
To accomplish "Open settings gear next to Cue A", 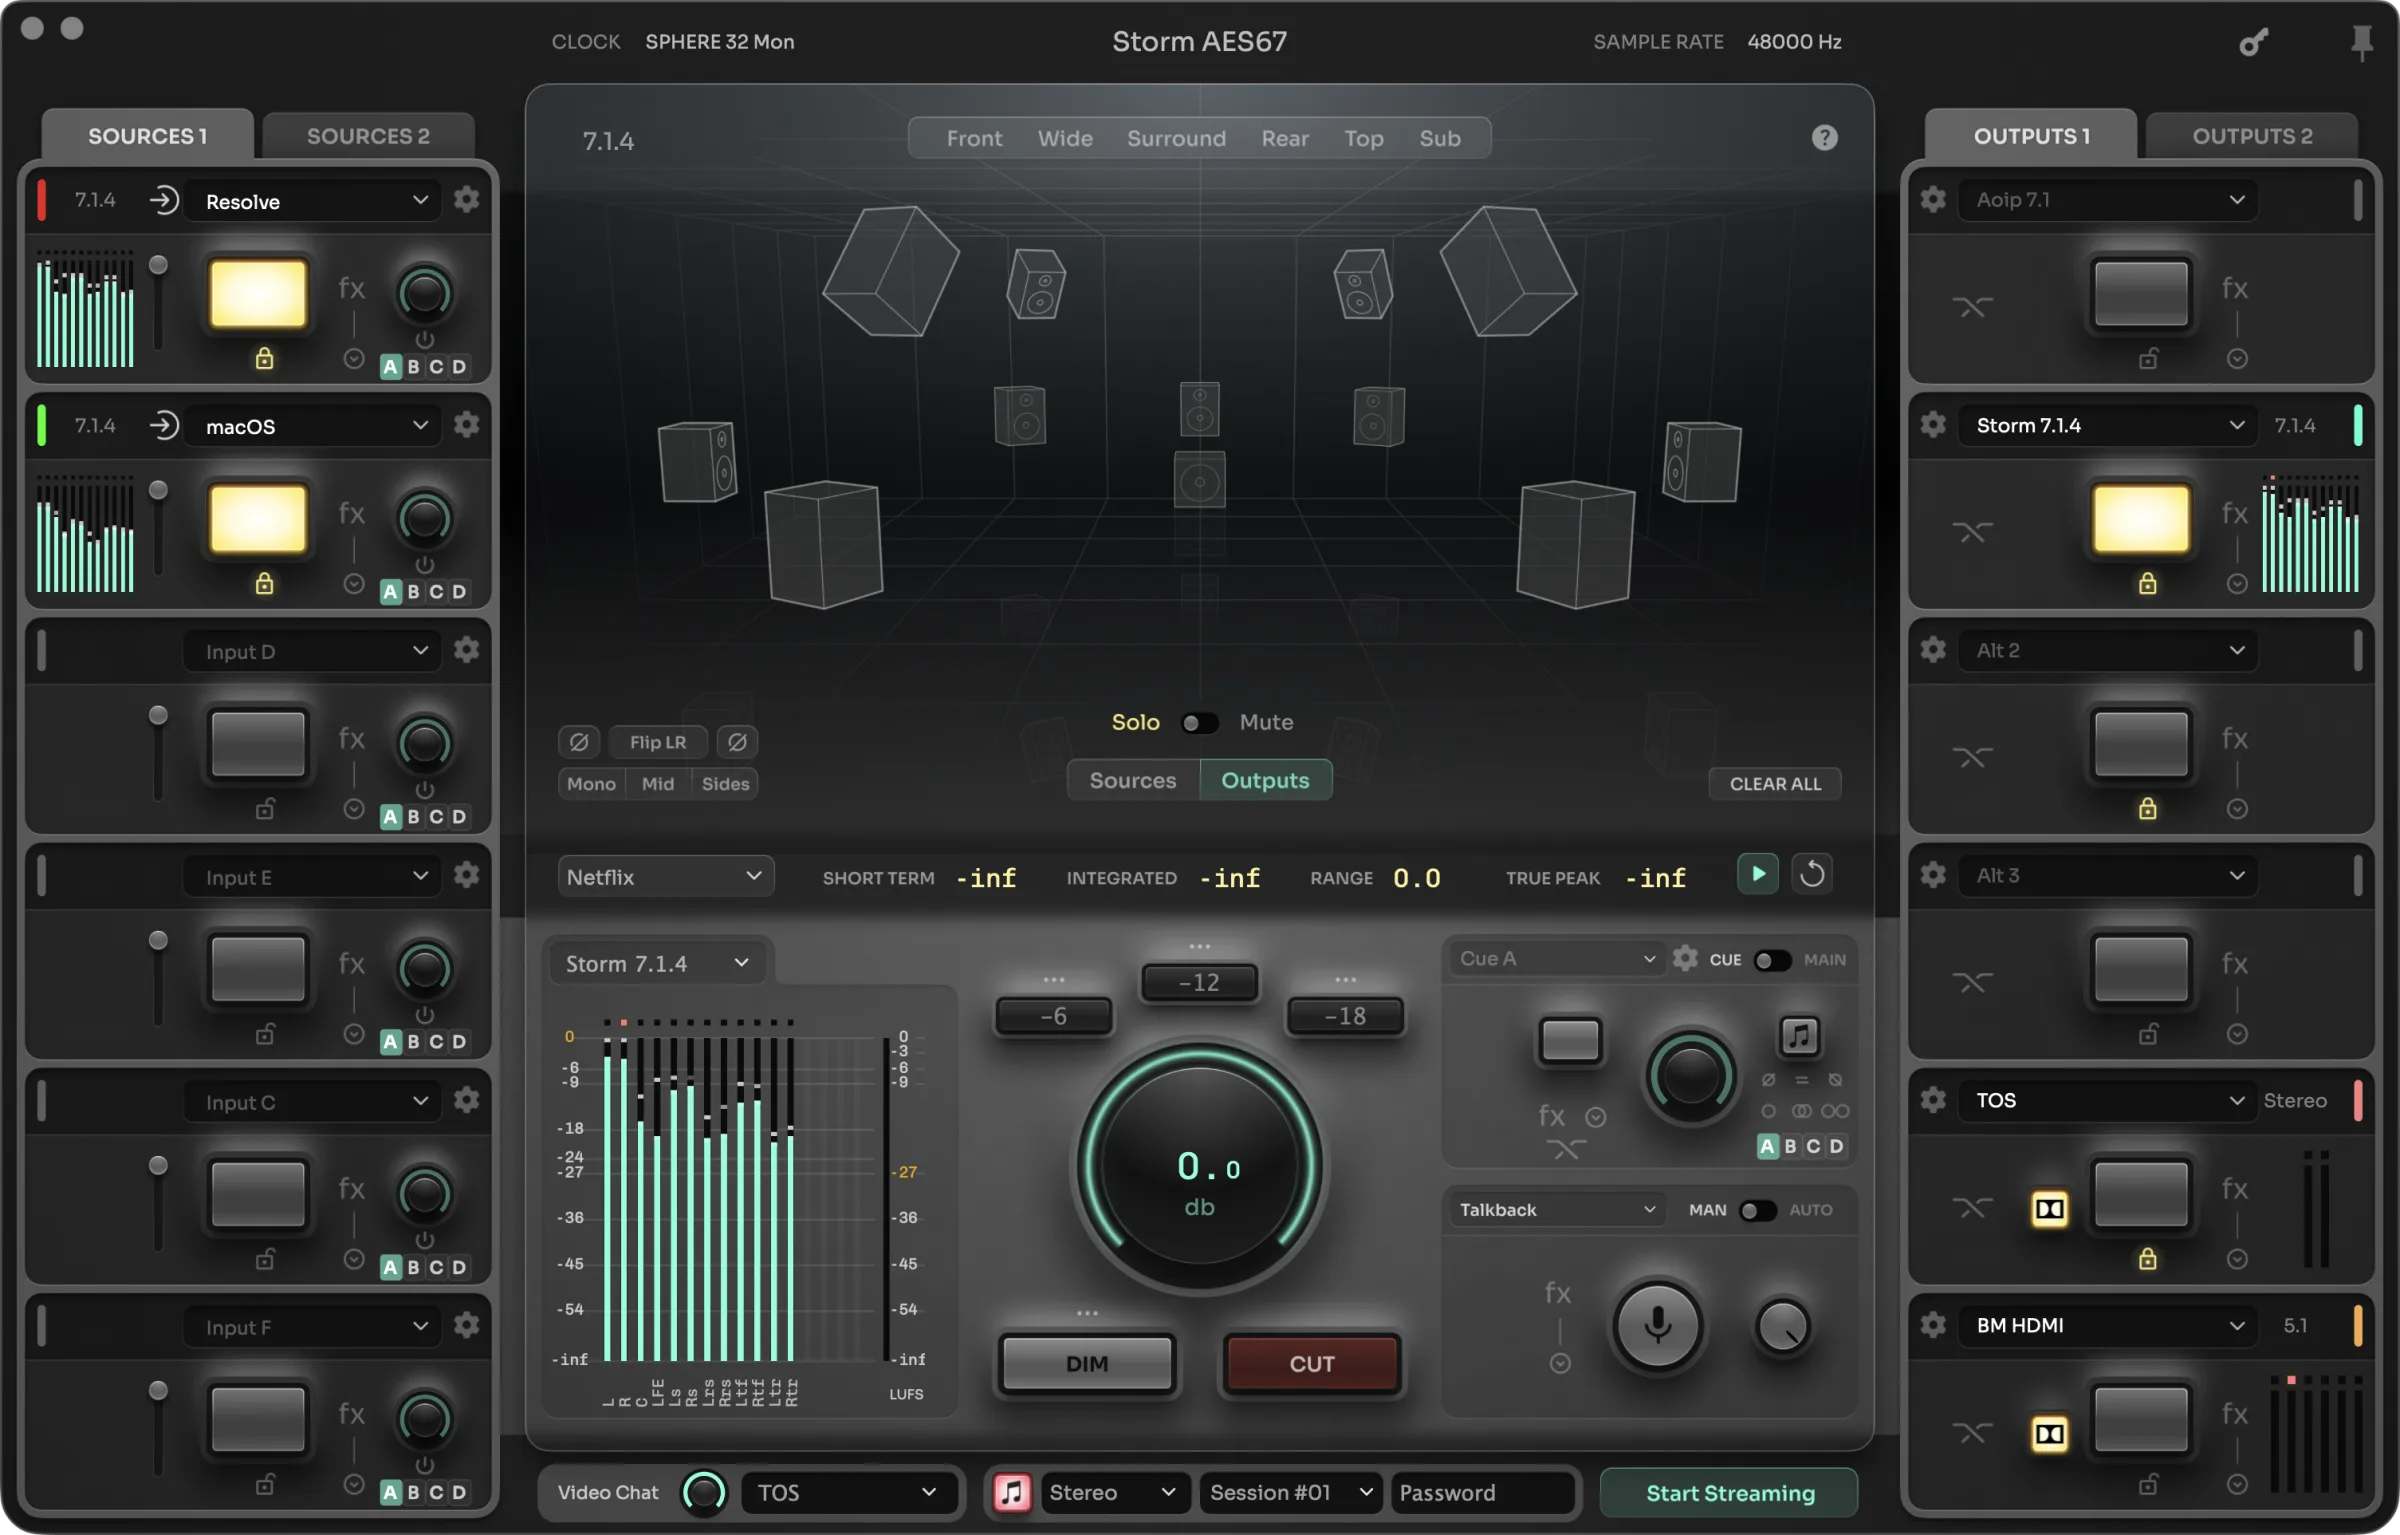I will click(x=1685, y=959).
